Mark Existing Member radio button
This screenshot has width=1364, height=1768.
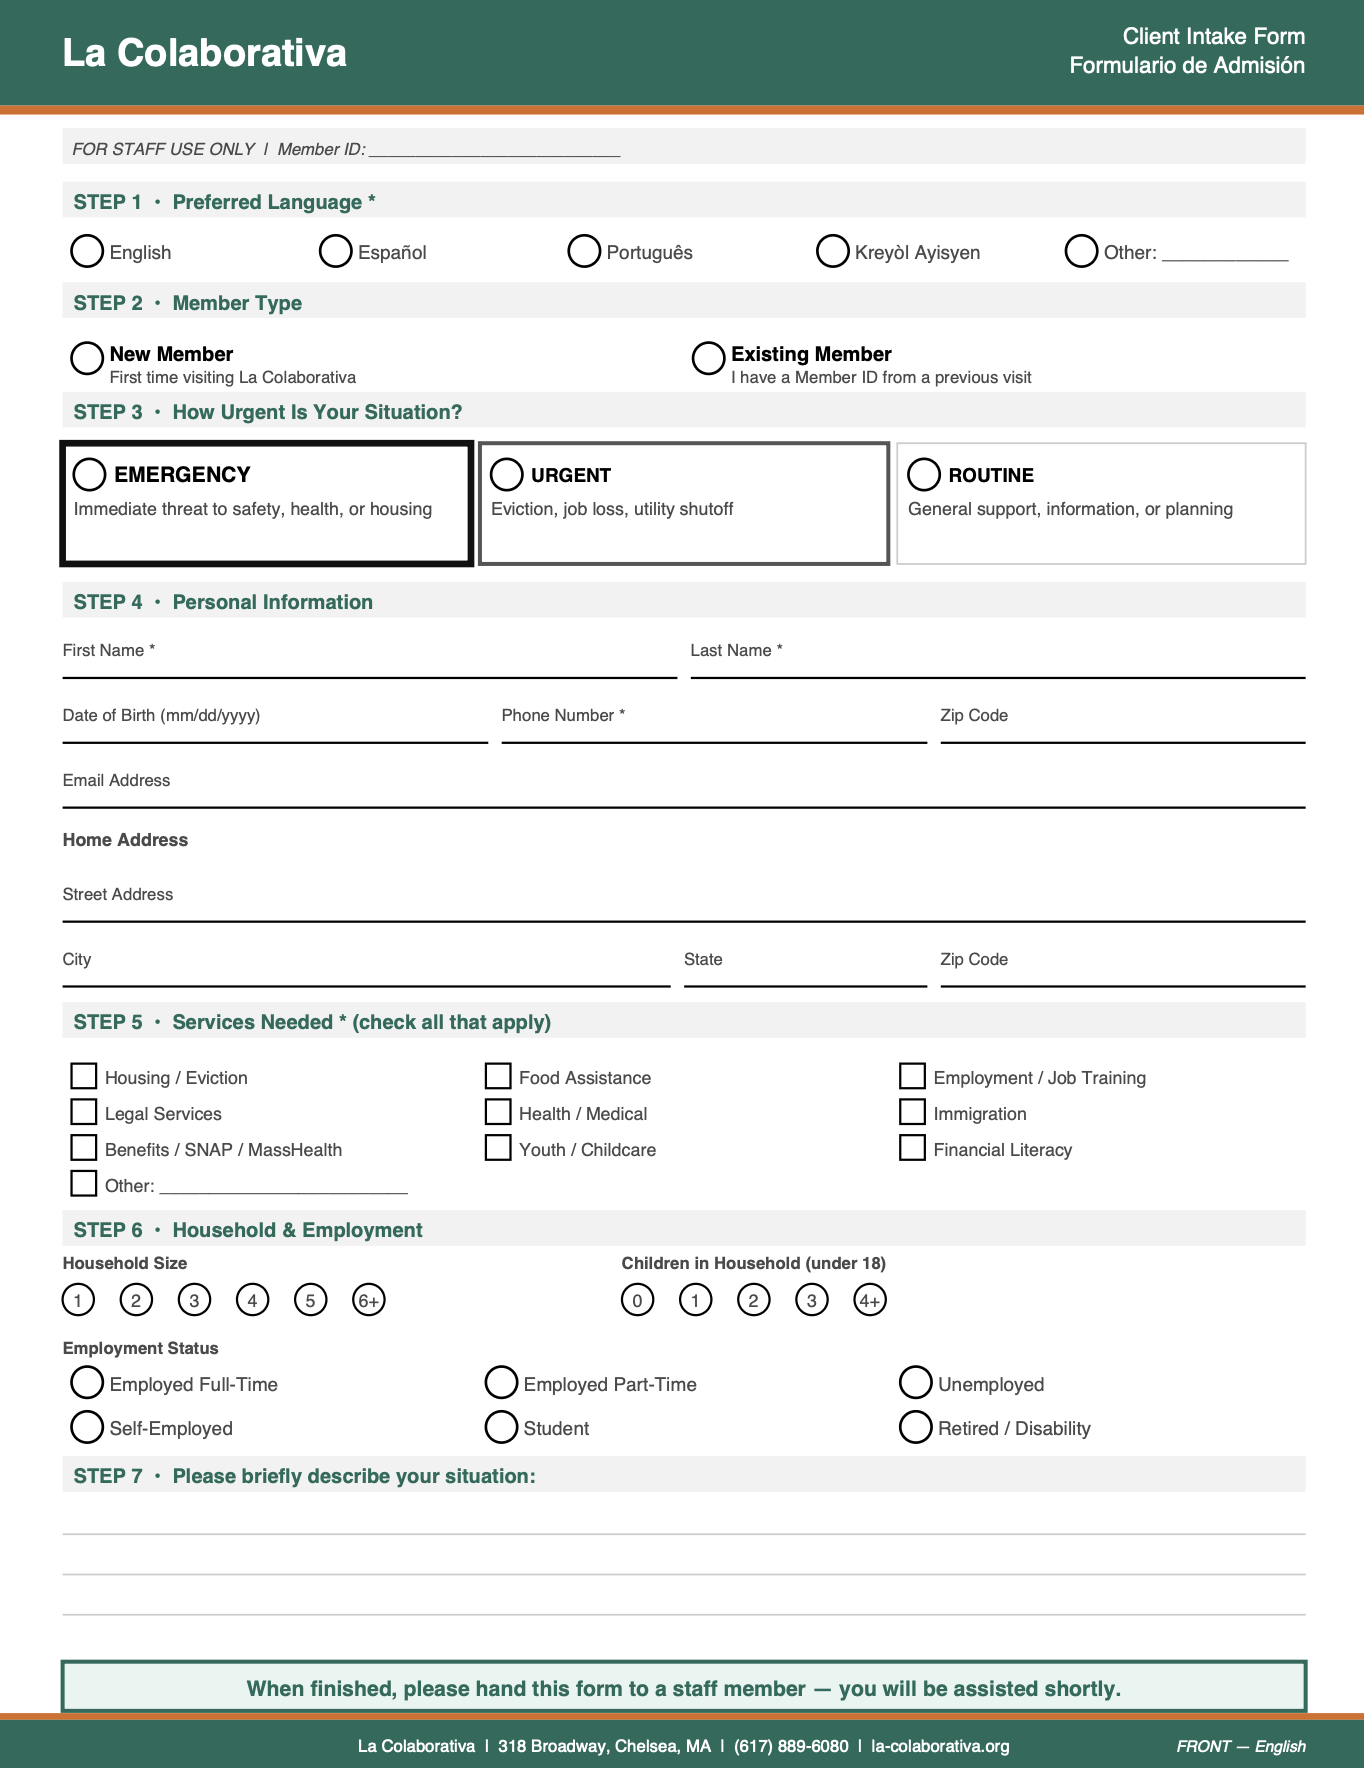[708, 358]
